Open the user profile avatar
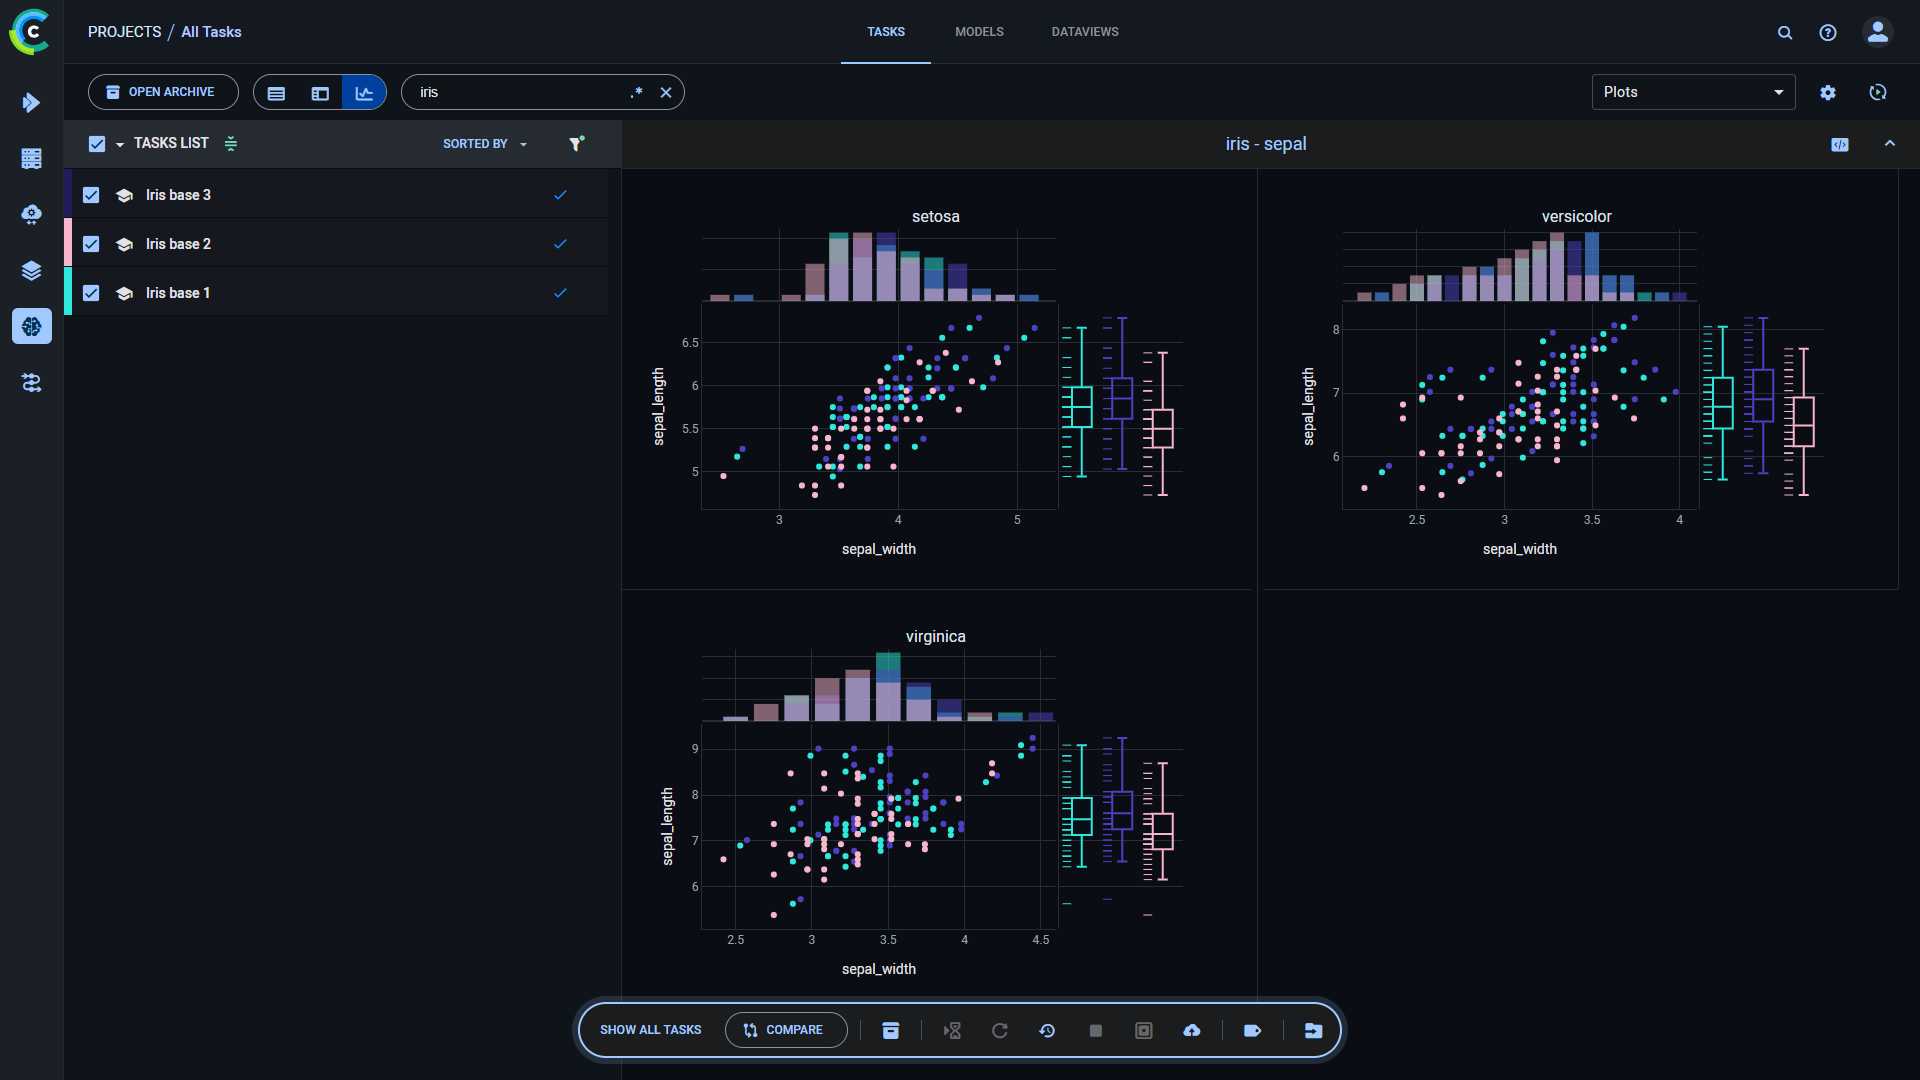 pyautogui.click(x=1878, y=32)
